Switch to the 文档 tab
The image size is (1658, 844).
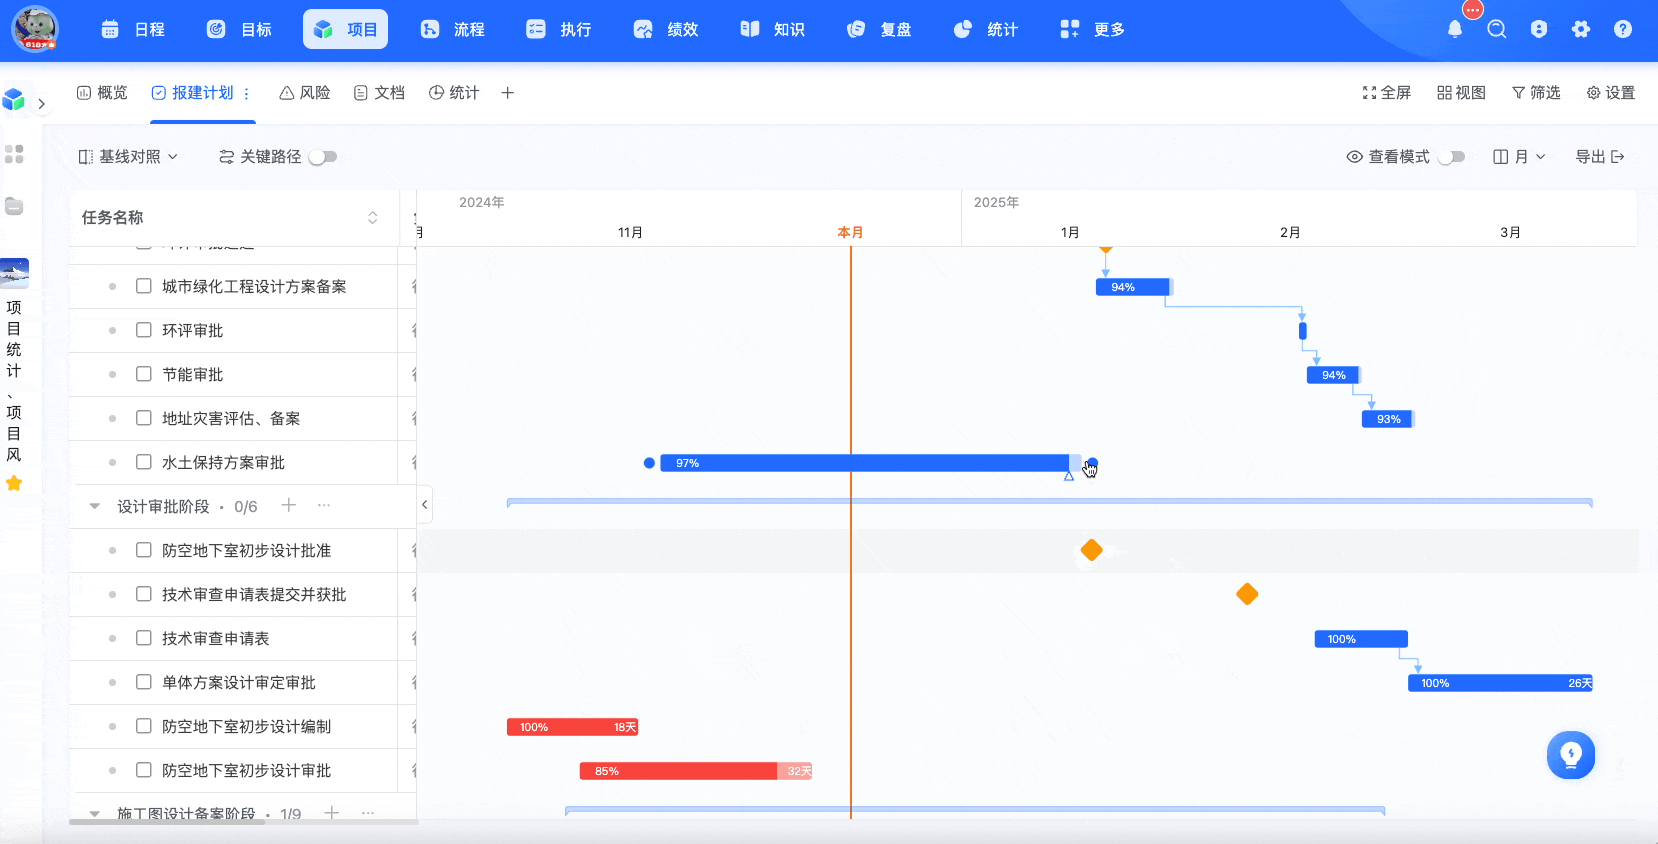point(379,93)
